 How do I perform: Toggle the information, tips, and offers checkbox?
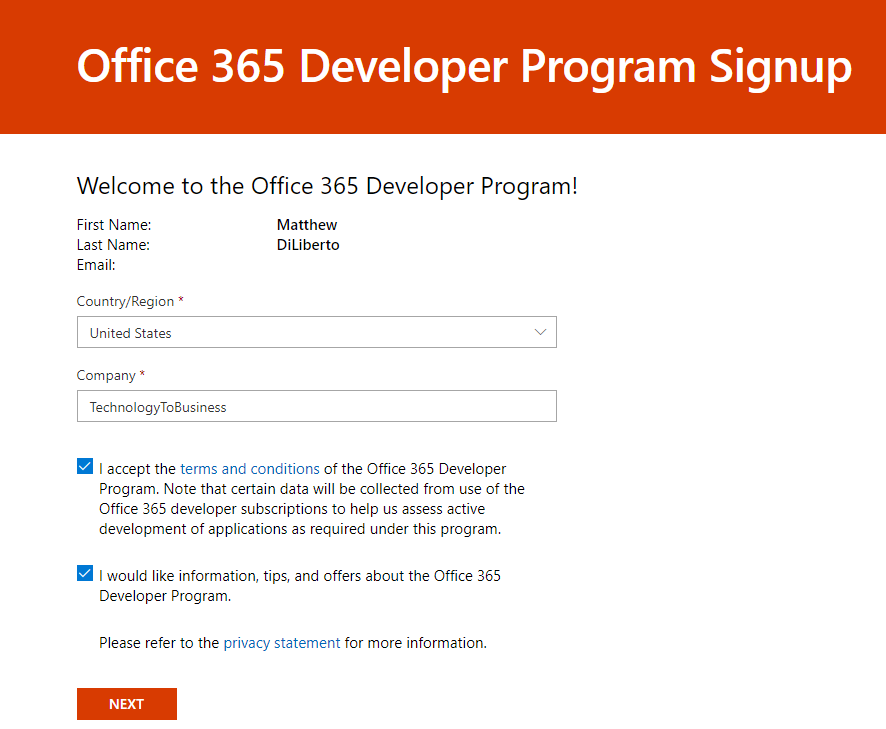(x=85, y=574)
